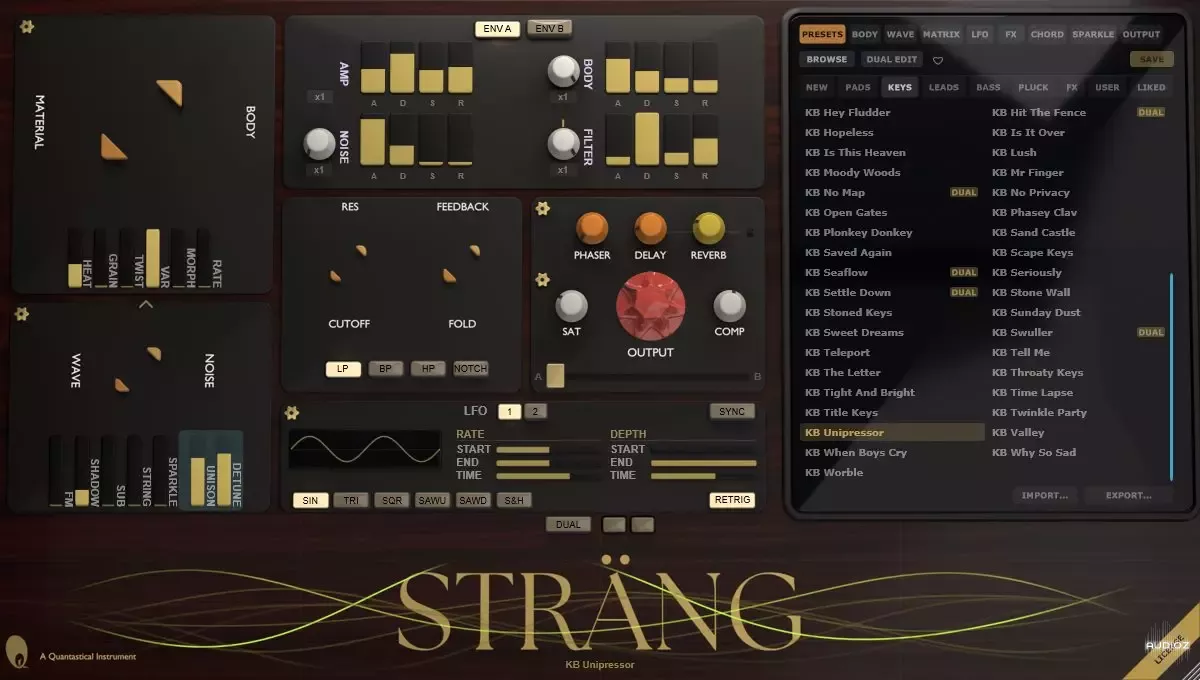Click the NOISE envelope amount knob
This screenshot has height=680, width=1200.
(x=319, y=143)
